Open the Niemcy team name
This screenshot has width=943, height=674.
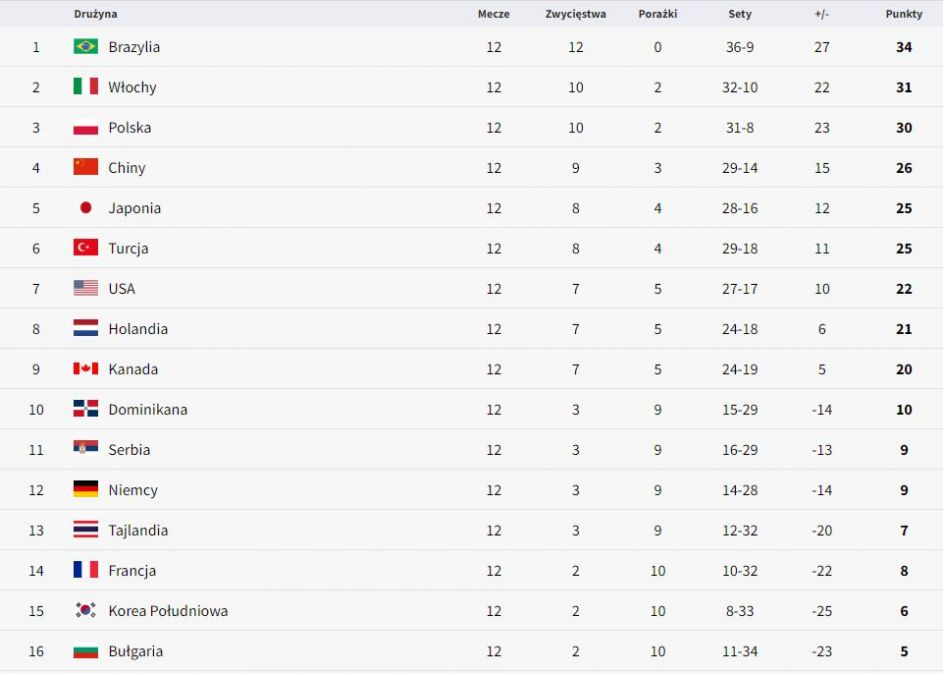tap(133, 490)
